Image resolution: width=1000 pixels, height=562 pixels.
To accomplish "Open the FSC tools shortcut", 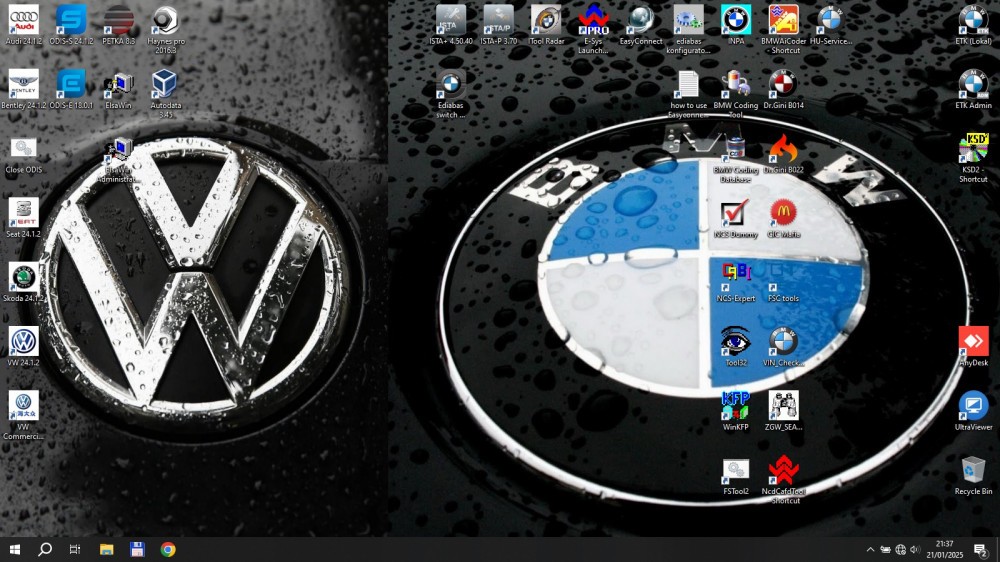I will tap(784, 283).
